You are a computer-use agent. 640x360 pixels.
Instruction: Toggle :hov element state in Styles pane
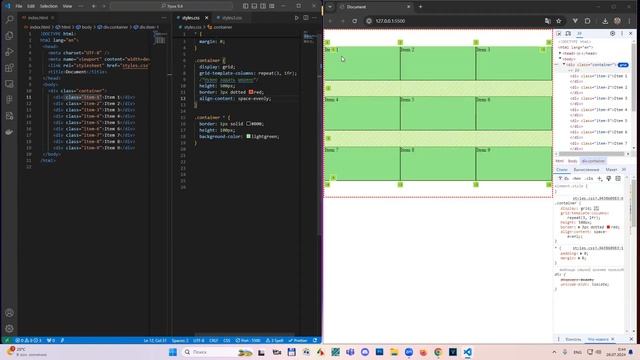click(x=576, y=178)
